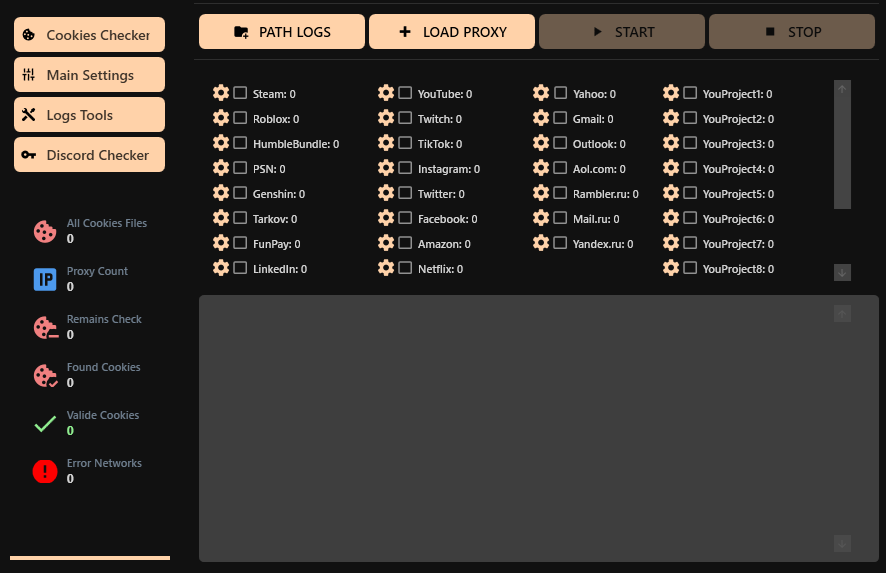Switch to Discord Checker
886x573 pixels.
pyautogui.click(x=89, y=155)
